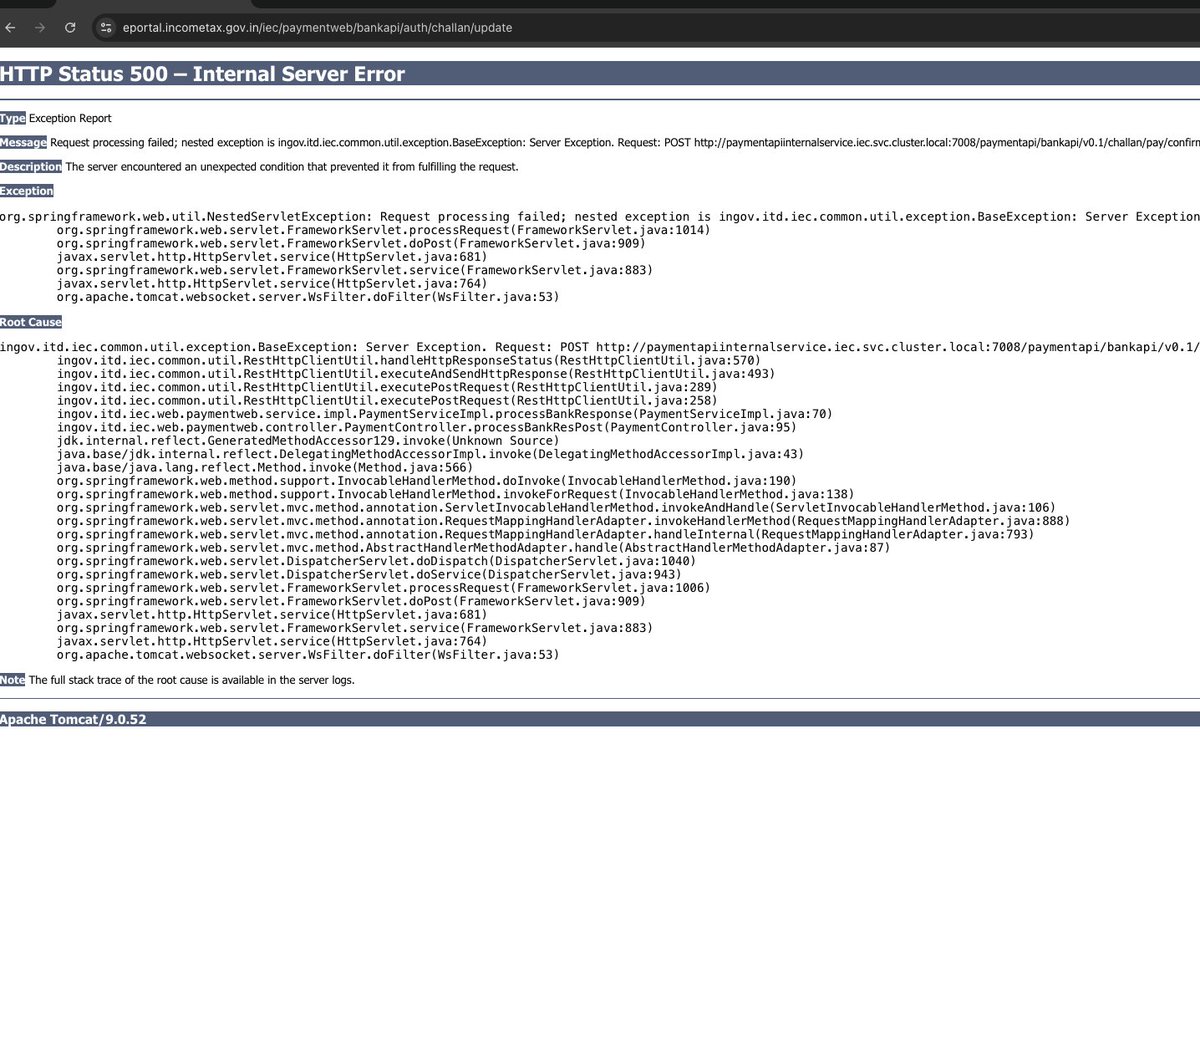Click the handleHttpResponseStatus stack line
Viewport: 1200px width, 1055px height.
(x=409, y=360)
